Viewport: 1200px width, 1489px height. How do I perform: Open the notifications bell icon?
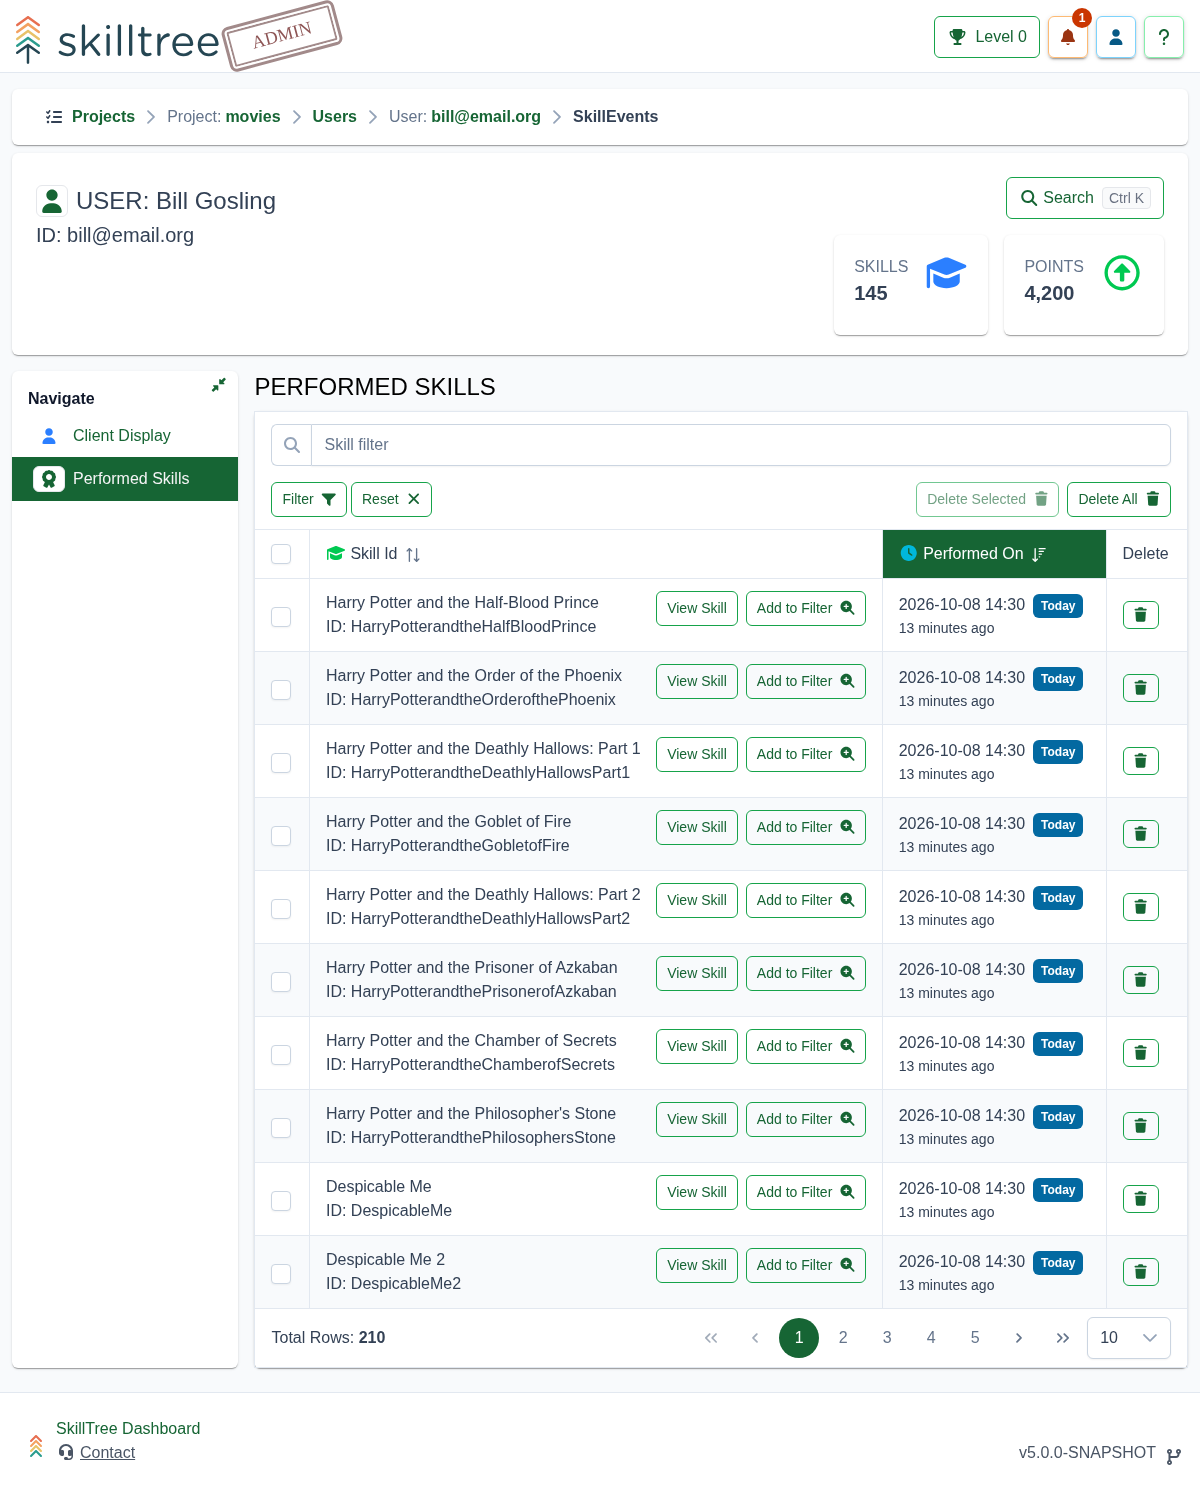pyautogui.click(x=1067, y=37)
